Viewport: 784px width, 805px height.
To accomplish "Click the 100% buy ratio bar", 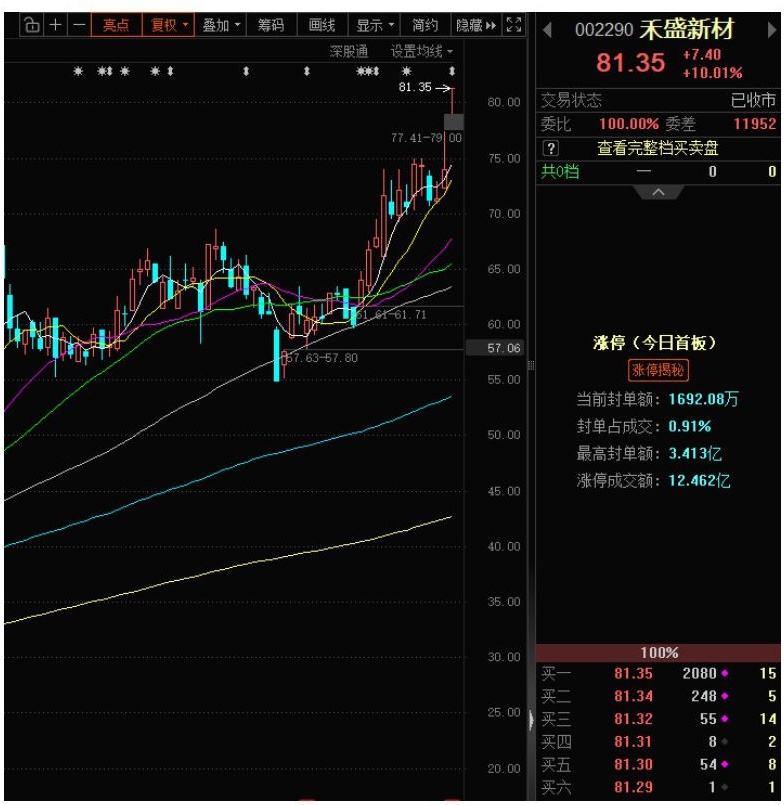I will pos(658,653).
